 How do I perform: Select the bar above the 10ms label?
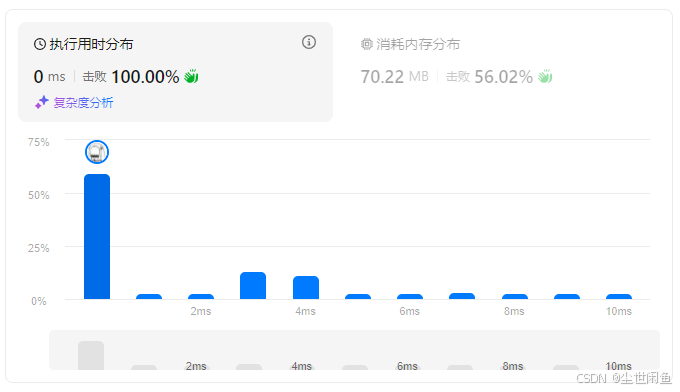[x=619, y=297]
